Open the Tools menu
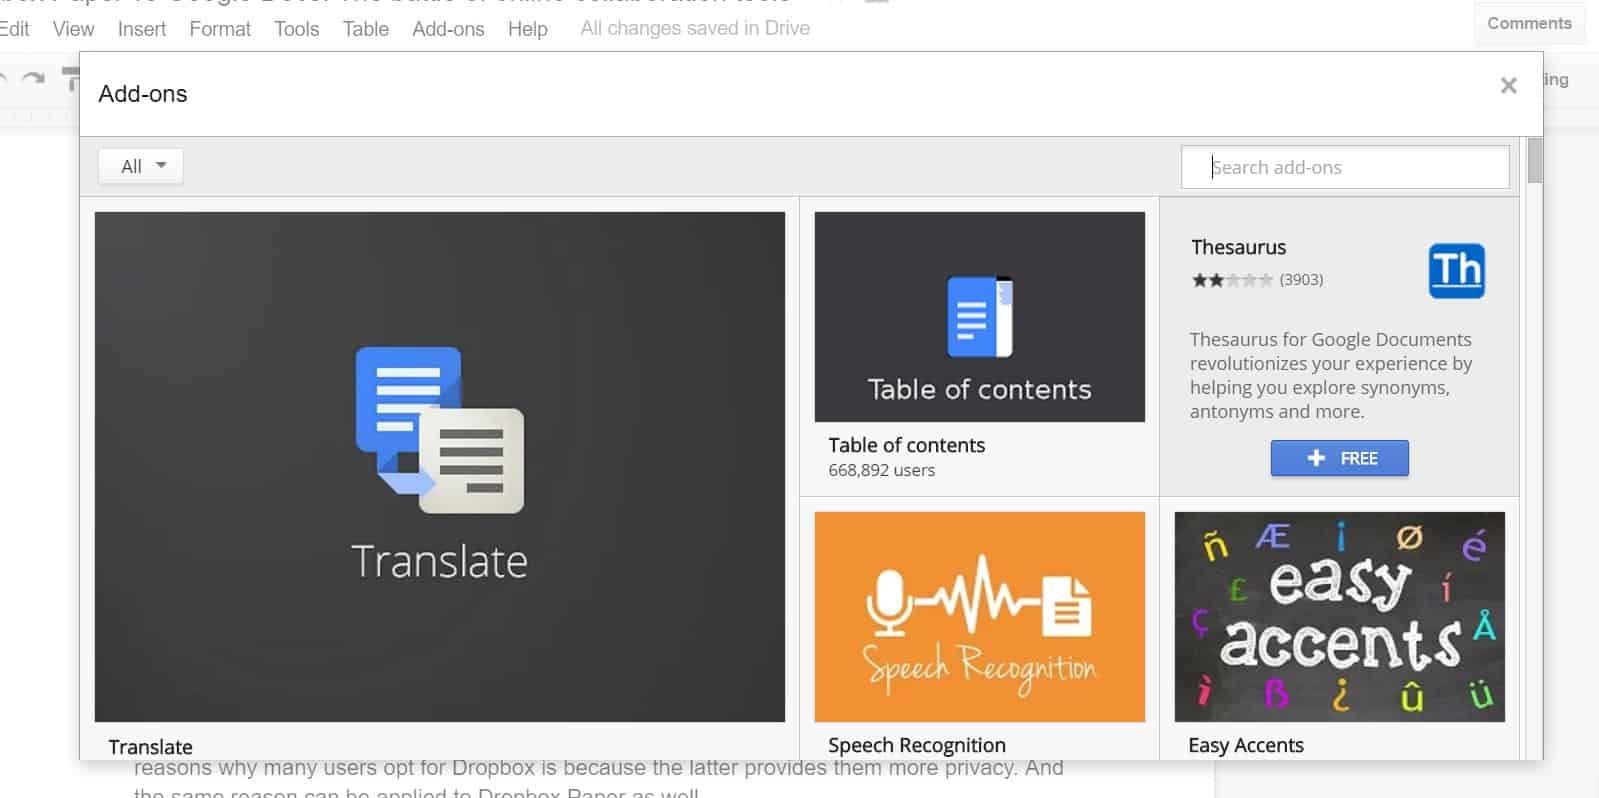The height and width of the screenshot is (798, 1599). (297, 29)
